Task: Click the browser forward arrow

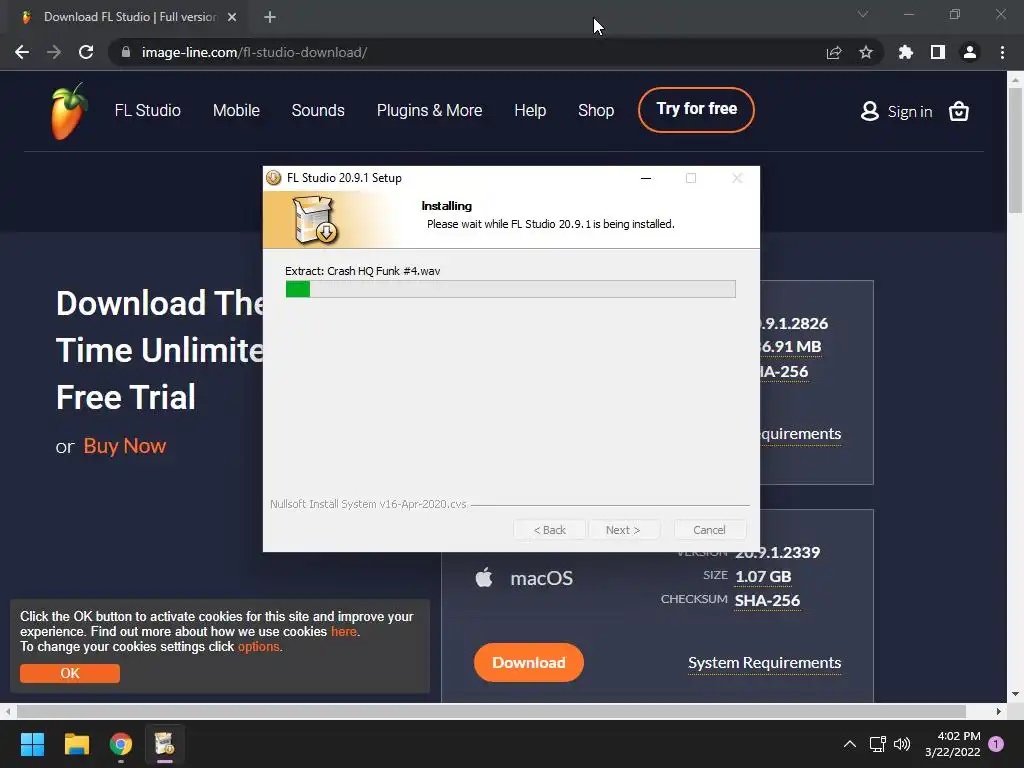Action: tap(54, 52)
